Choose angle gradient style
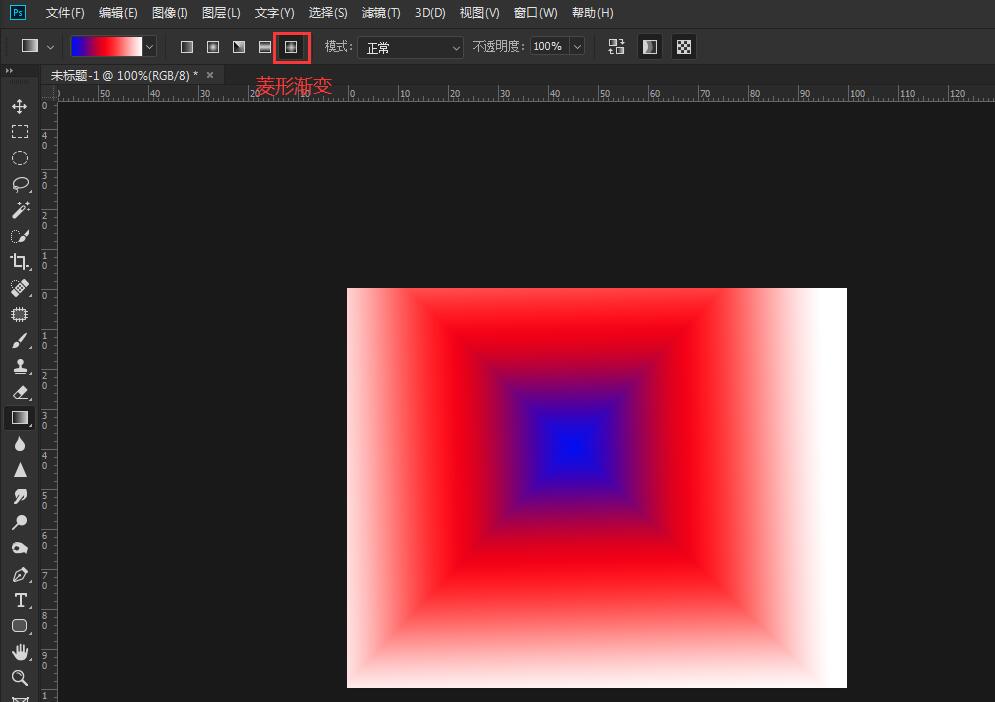 (239, 47)
